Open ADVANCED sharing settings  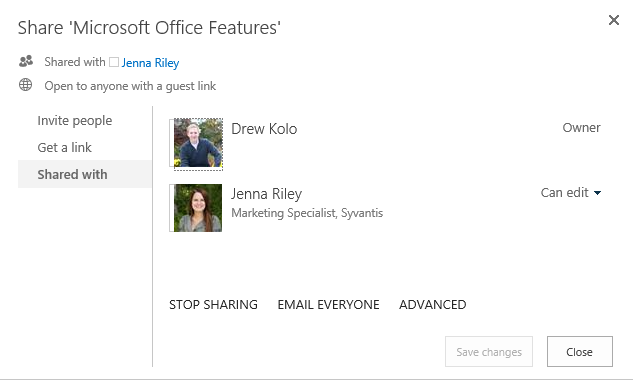pos(432,304)
